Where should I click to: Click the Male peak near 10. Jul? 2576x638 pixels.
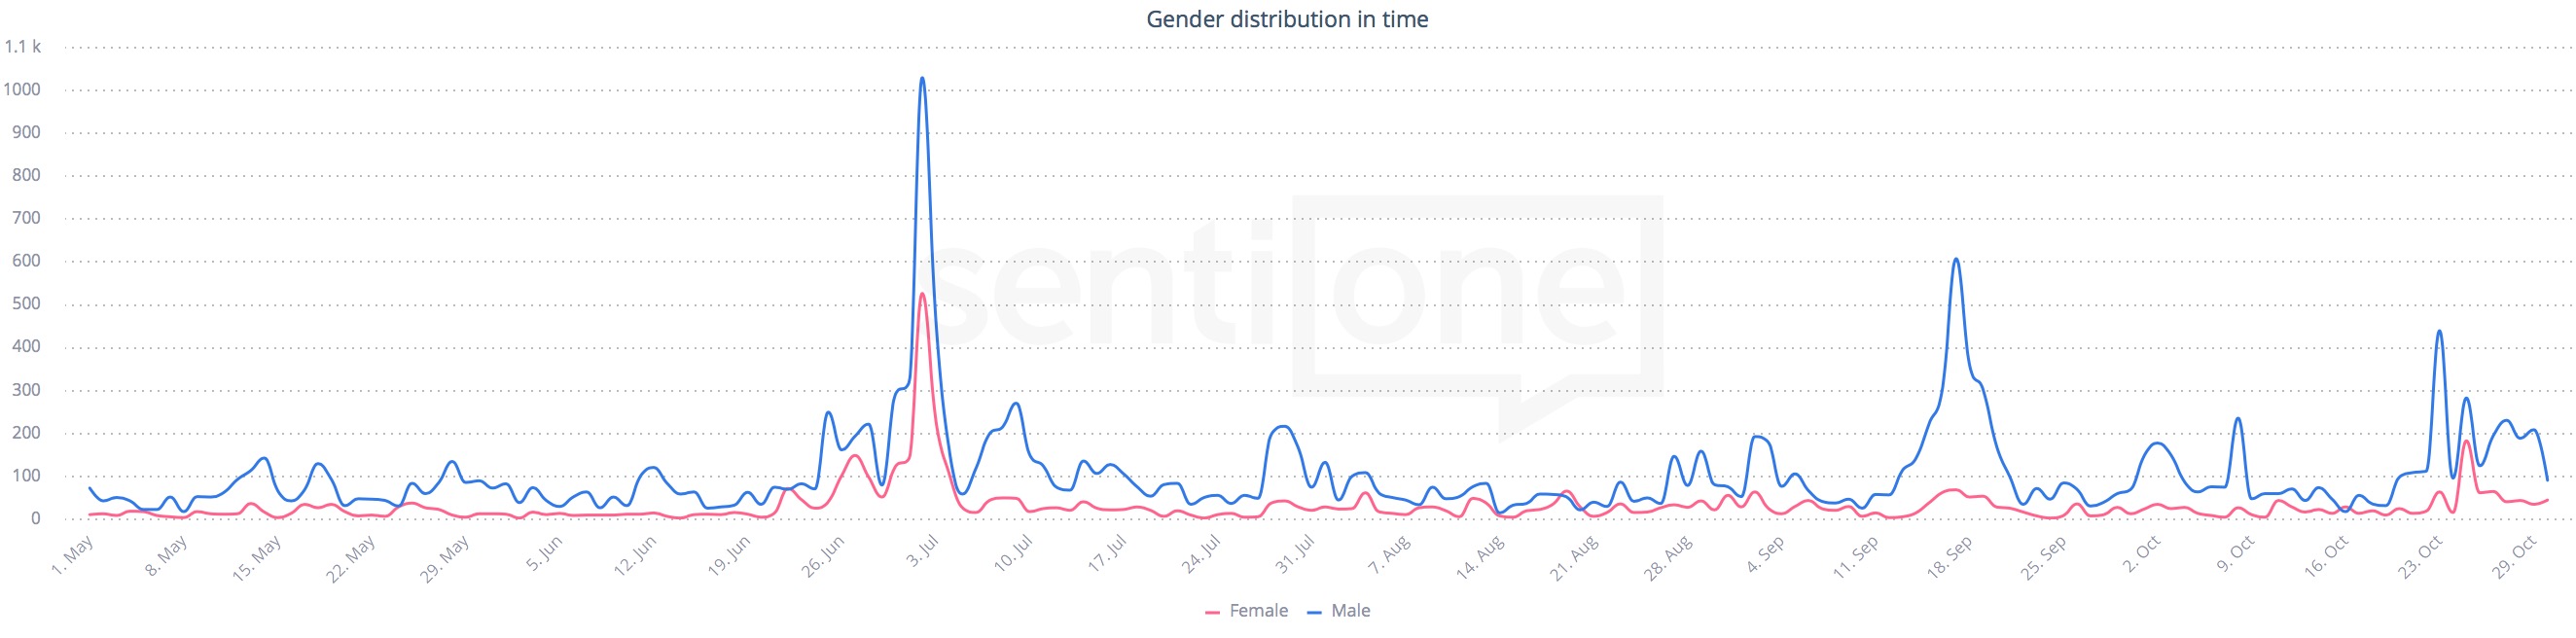tap(1016, 404)
